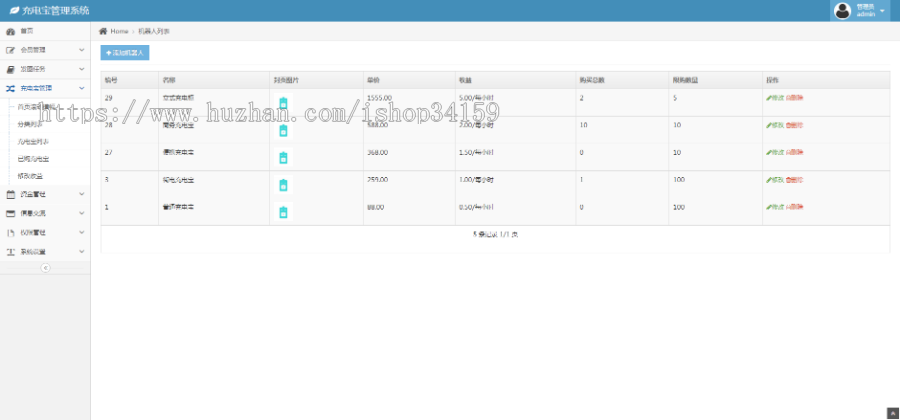The width and height of the screenshot is (900, 420).
Task: Click the scroll-to-top arrow at bottom right
Action: click(892, 413)
